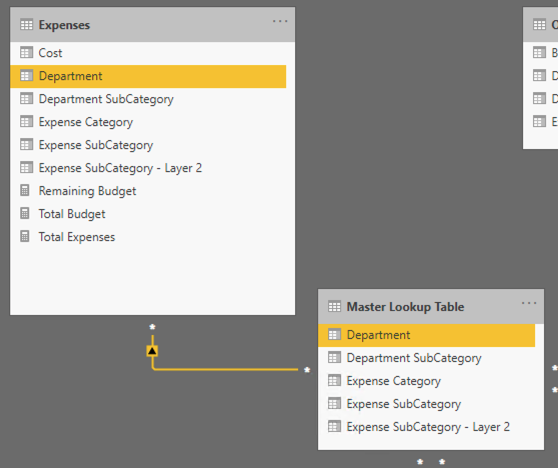Click the Master Lookup Table title
558x468 pixels.
(405, 307)
